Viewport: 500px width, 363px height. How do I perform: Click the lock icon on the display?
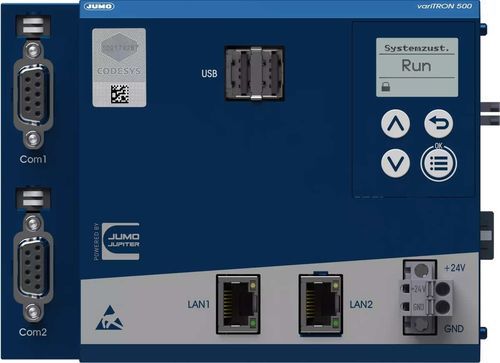[x=386, y=87]
